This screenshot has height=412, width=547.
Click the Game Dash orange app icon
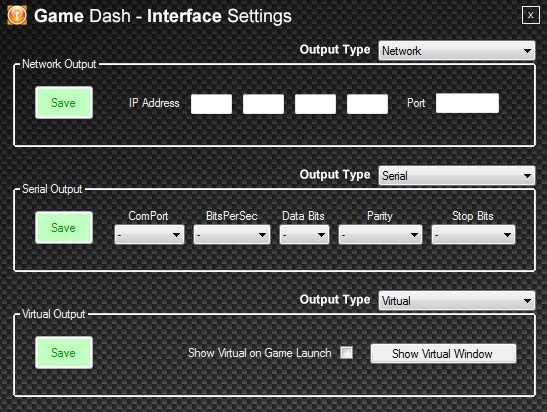tap(17, 15)
